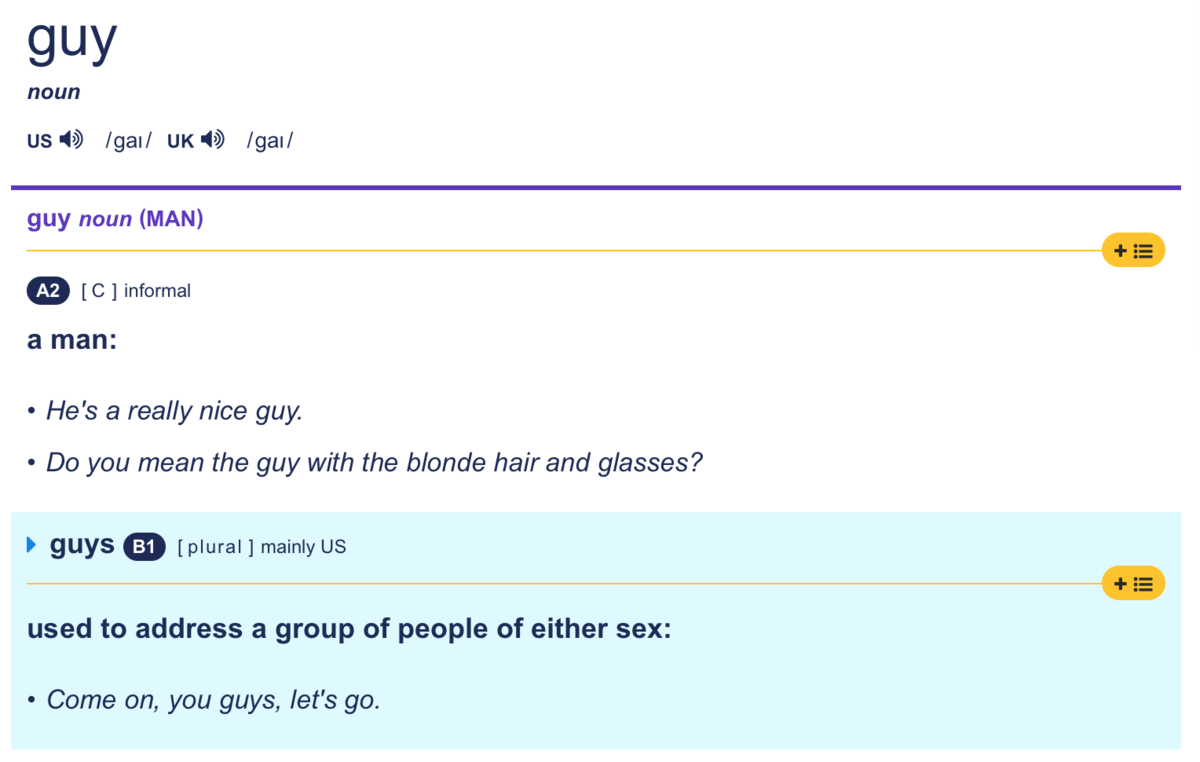Click the main headword guy
1200x762 pixels.
click(x=72, y=39)
